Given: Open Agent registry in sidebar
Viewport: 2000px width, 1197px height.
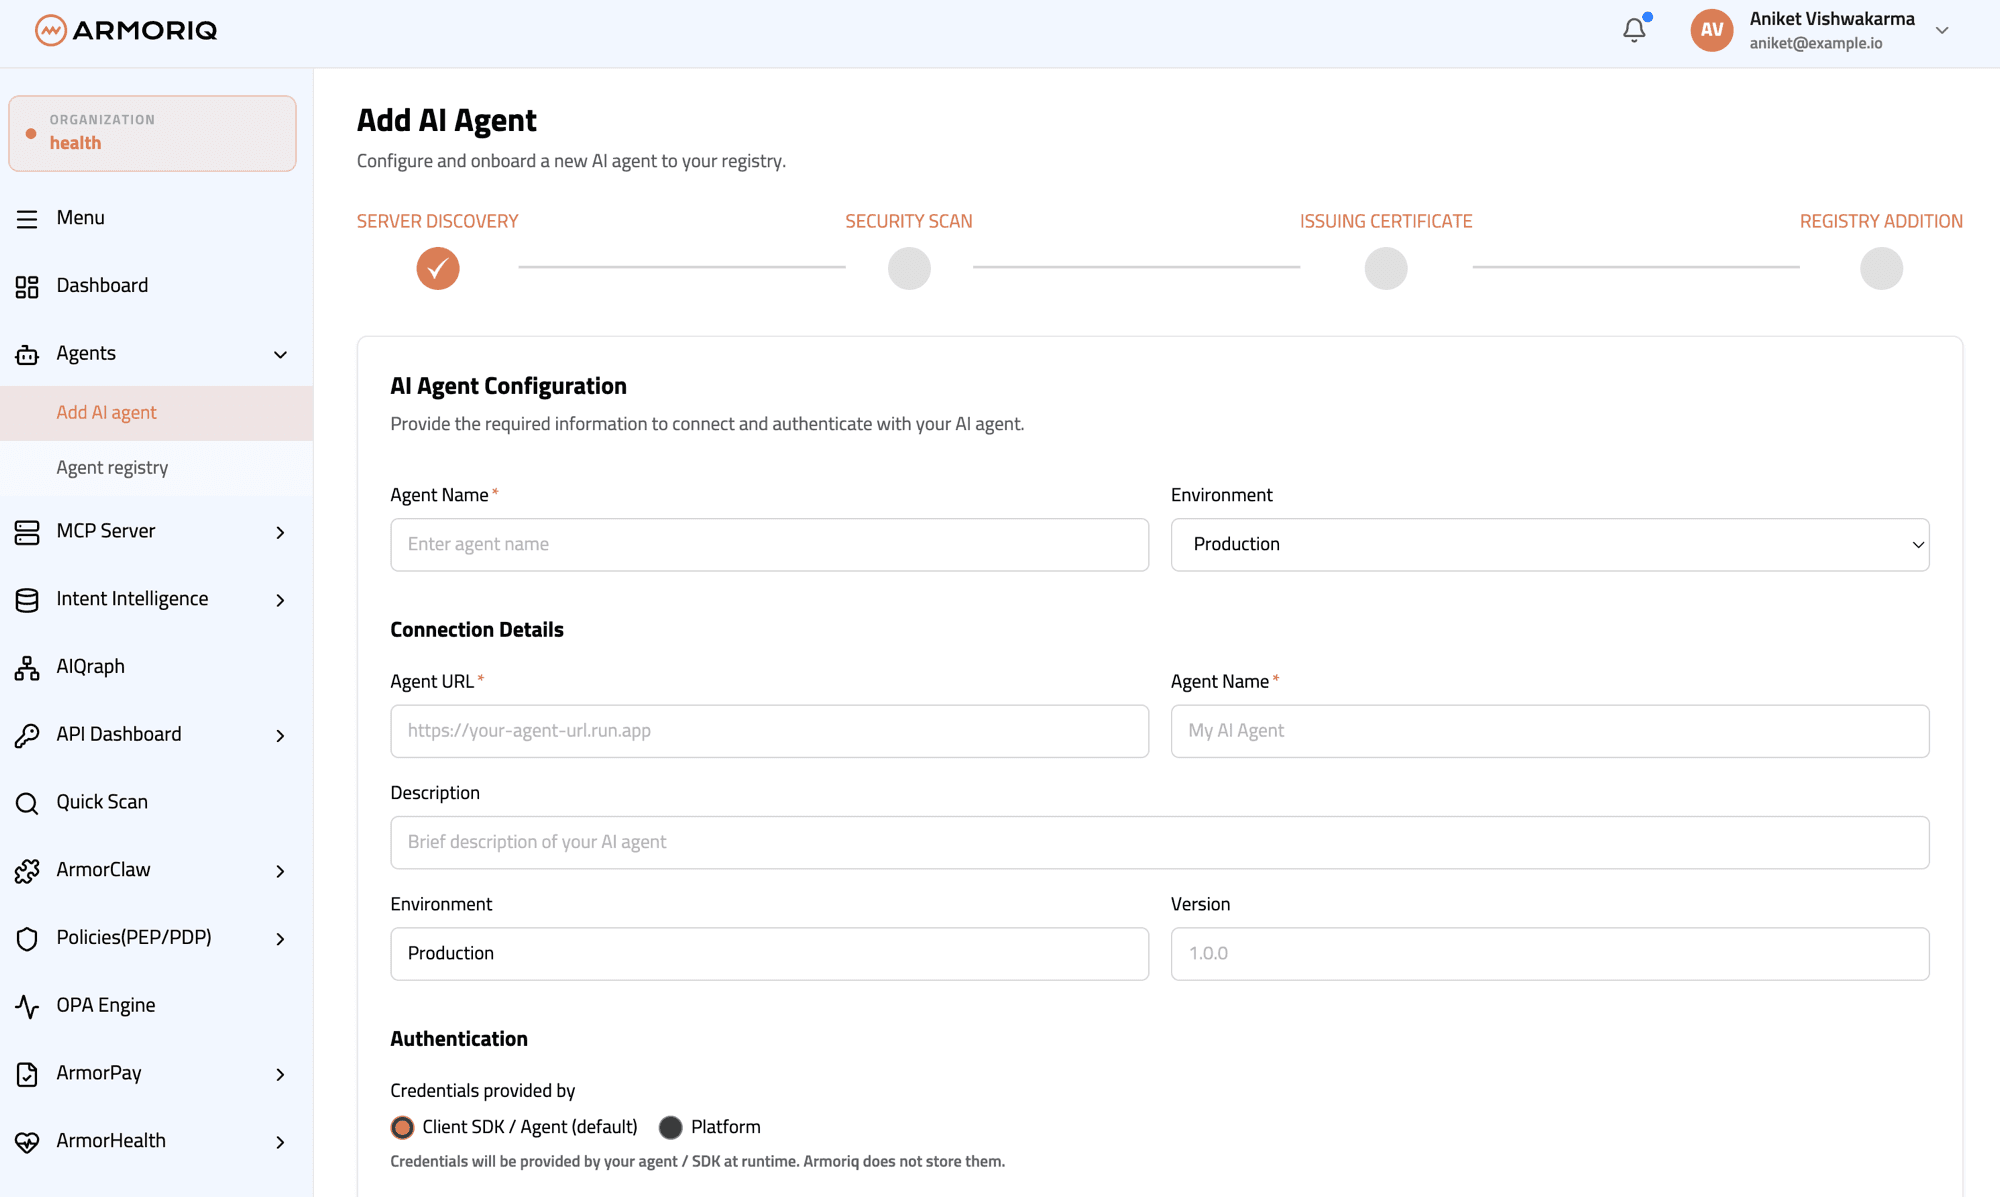Looking at the screenshot, I should [x=156, y=468].
